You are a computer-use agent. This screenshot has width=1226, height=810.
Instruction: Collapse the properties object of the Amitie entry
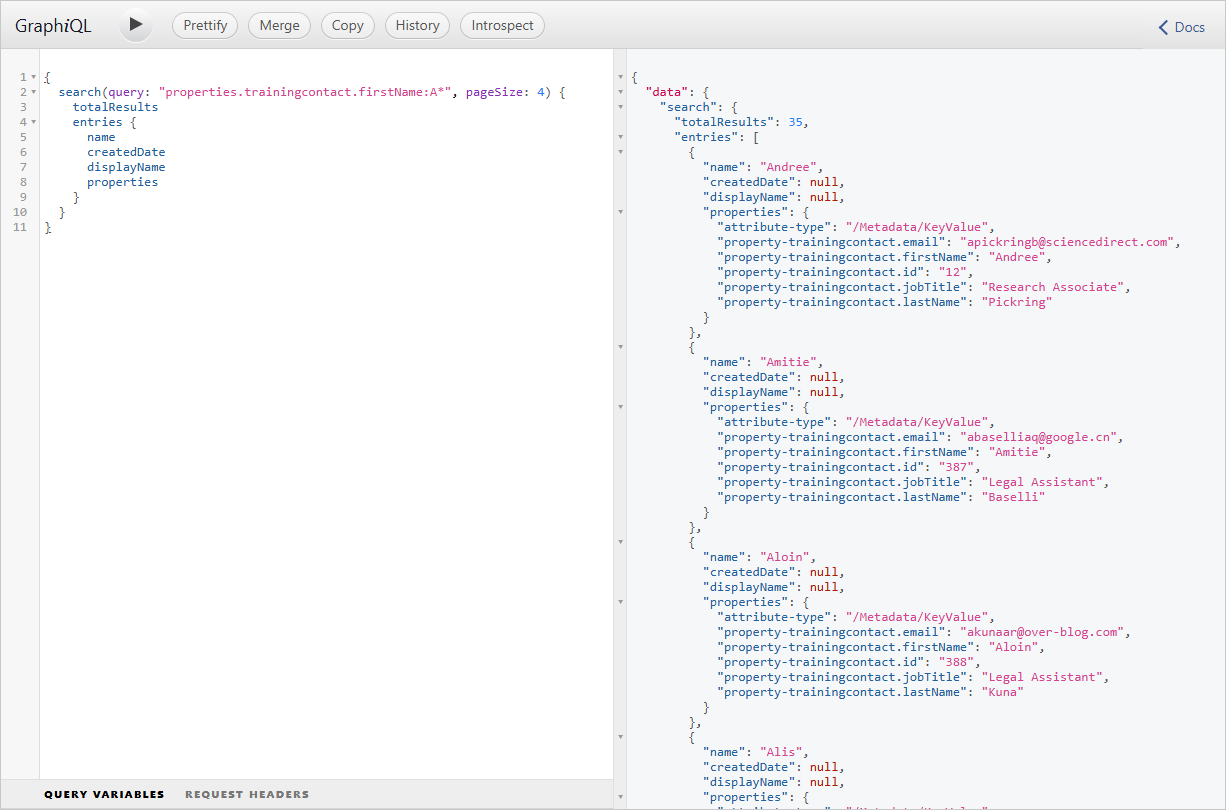[x=620, y=407]
